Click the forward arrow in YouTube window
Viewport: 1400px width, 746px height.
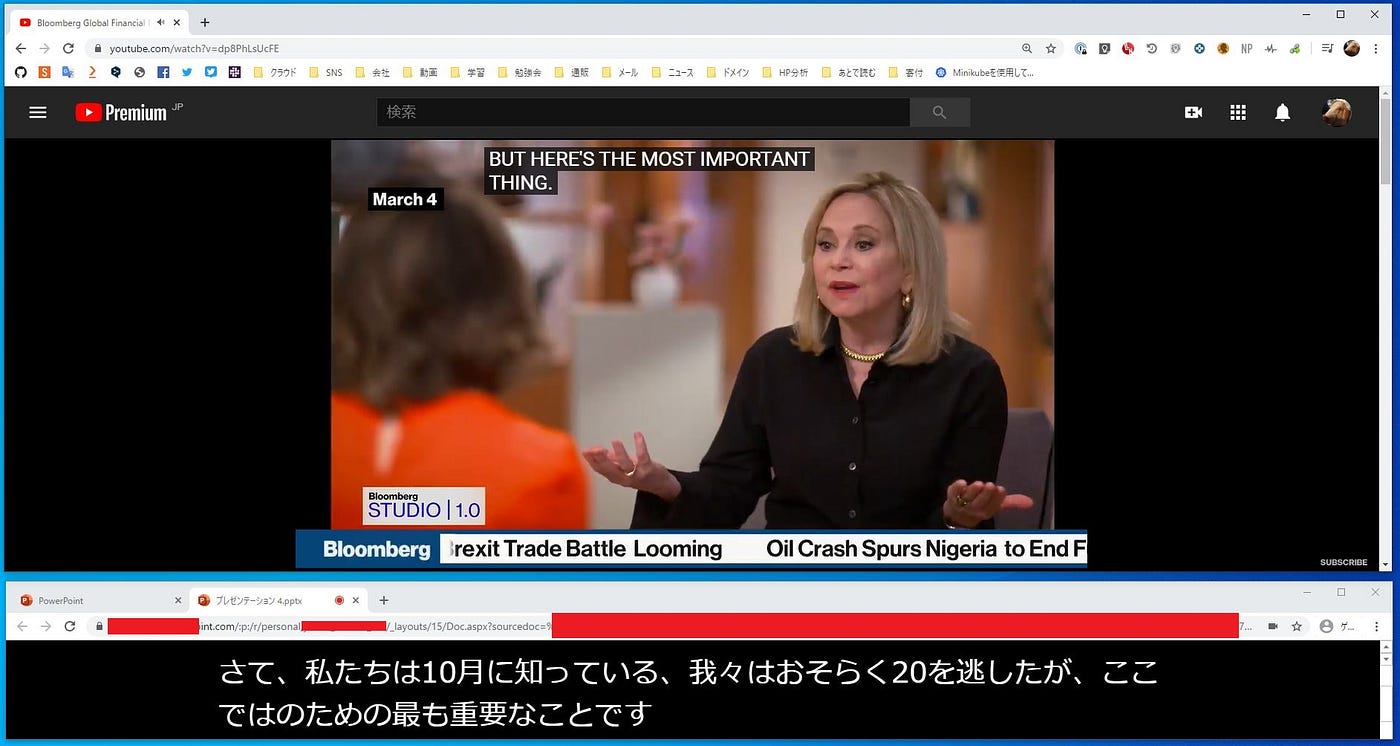[x=44, y=48]
